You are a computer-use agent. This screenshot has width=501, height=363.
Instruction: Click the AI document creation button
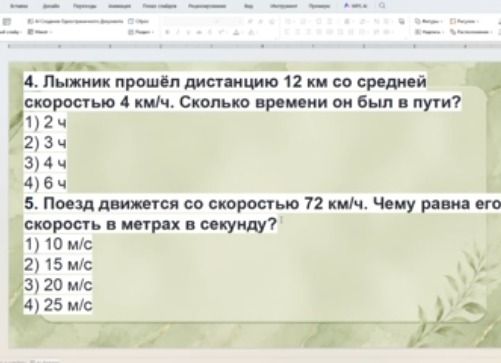[75, 21]
